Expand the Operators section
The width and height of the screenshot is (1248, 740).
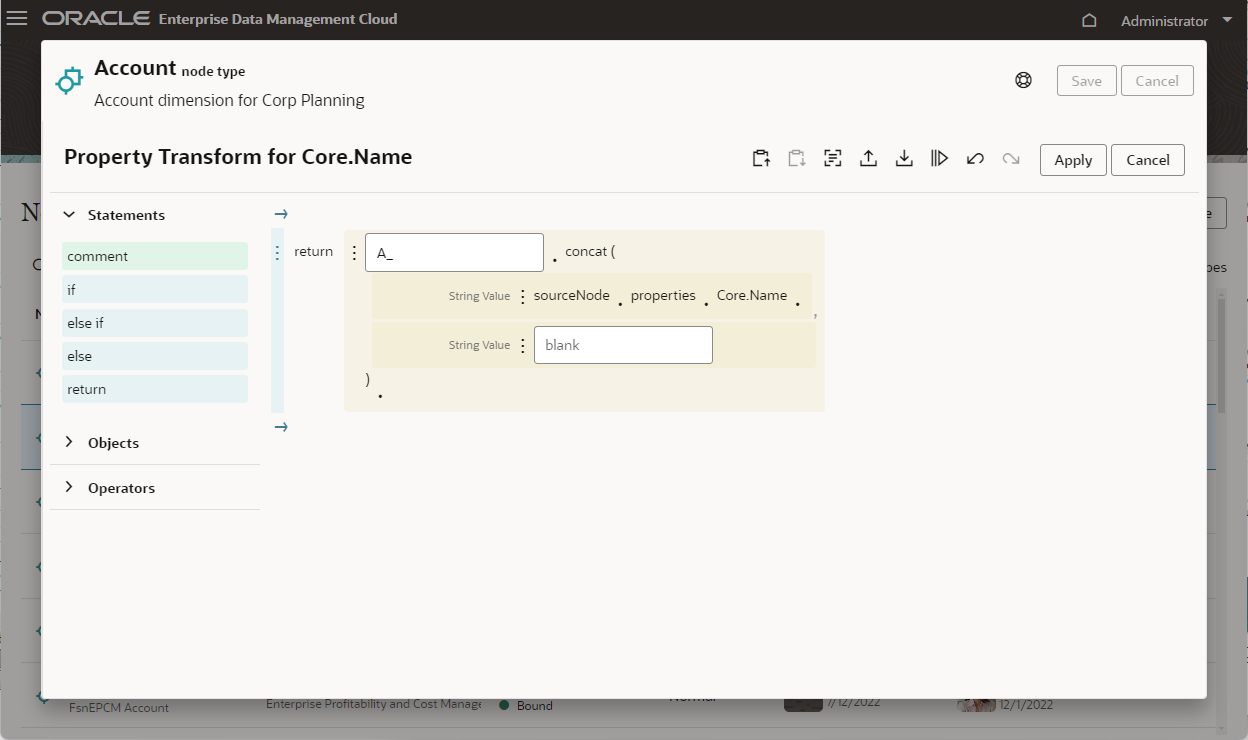[69, 487]
